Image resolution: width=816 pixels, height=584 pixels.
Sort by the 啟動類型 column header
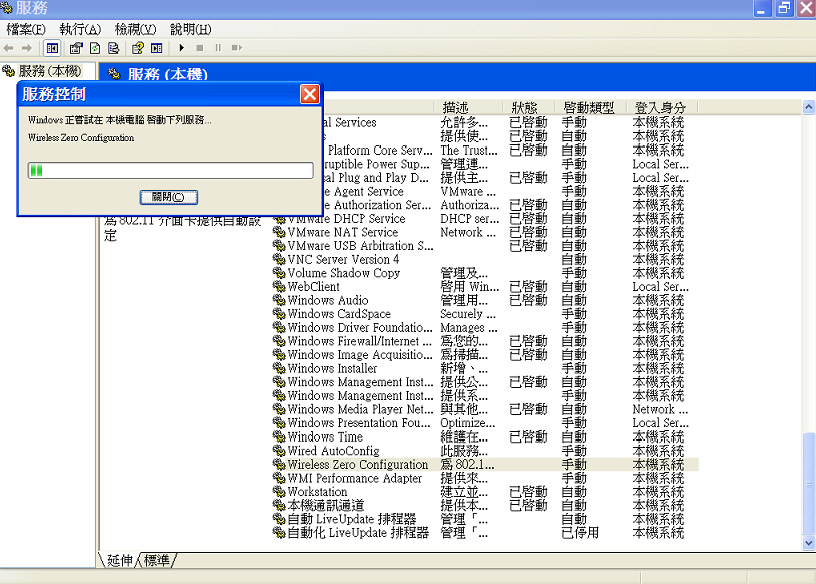(x=590, y=108)
